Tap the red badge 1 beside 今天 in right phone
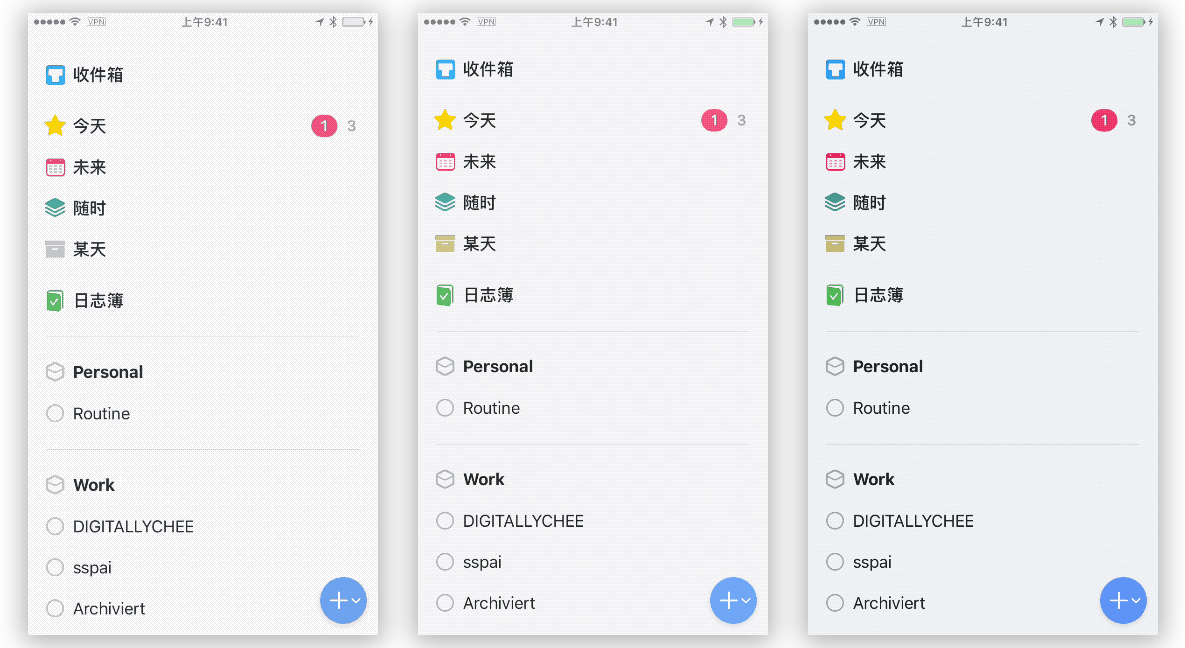Viewport: 1185px width, 648px height. point(1104,119)
